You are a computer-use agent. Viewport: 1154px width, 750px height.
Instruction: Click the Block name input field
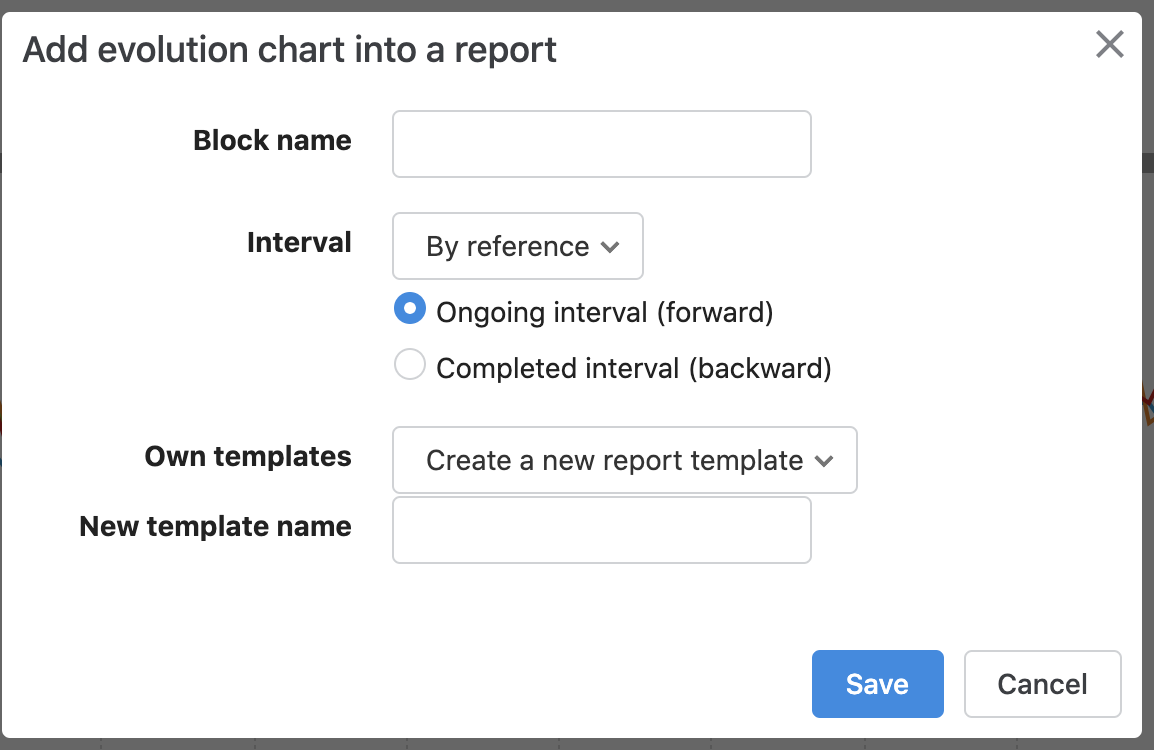[x=601, y=144]
